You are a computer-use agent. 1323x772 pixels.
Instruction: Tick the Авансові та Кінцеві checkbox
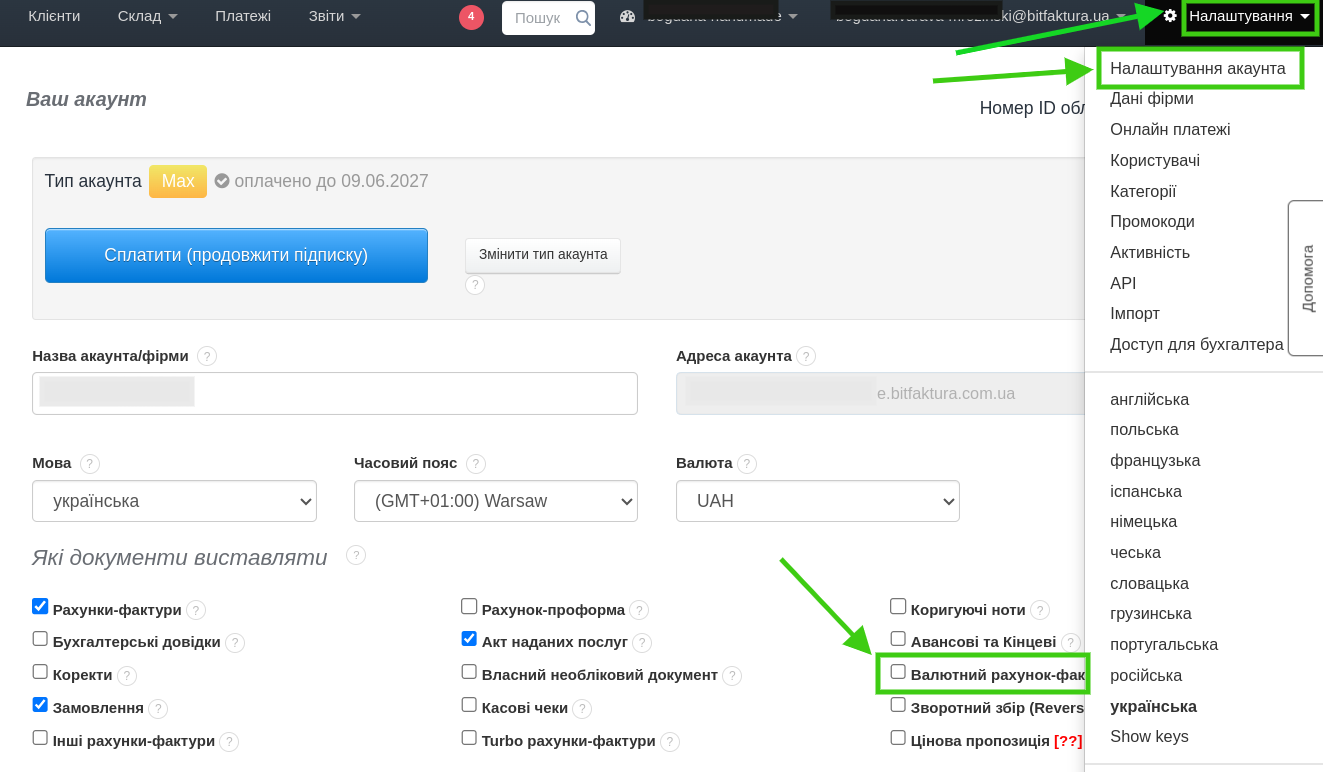click(x=898, y=639)
